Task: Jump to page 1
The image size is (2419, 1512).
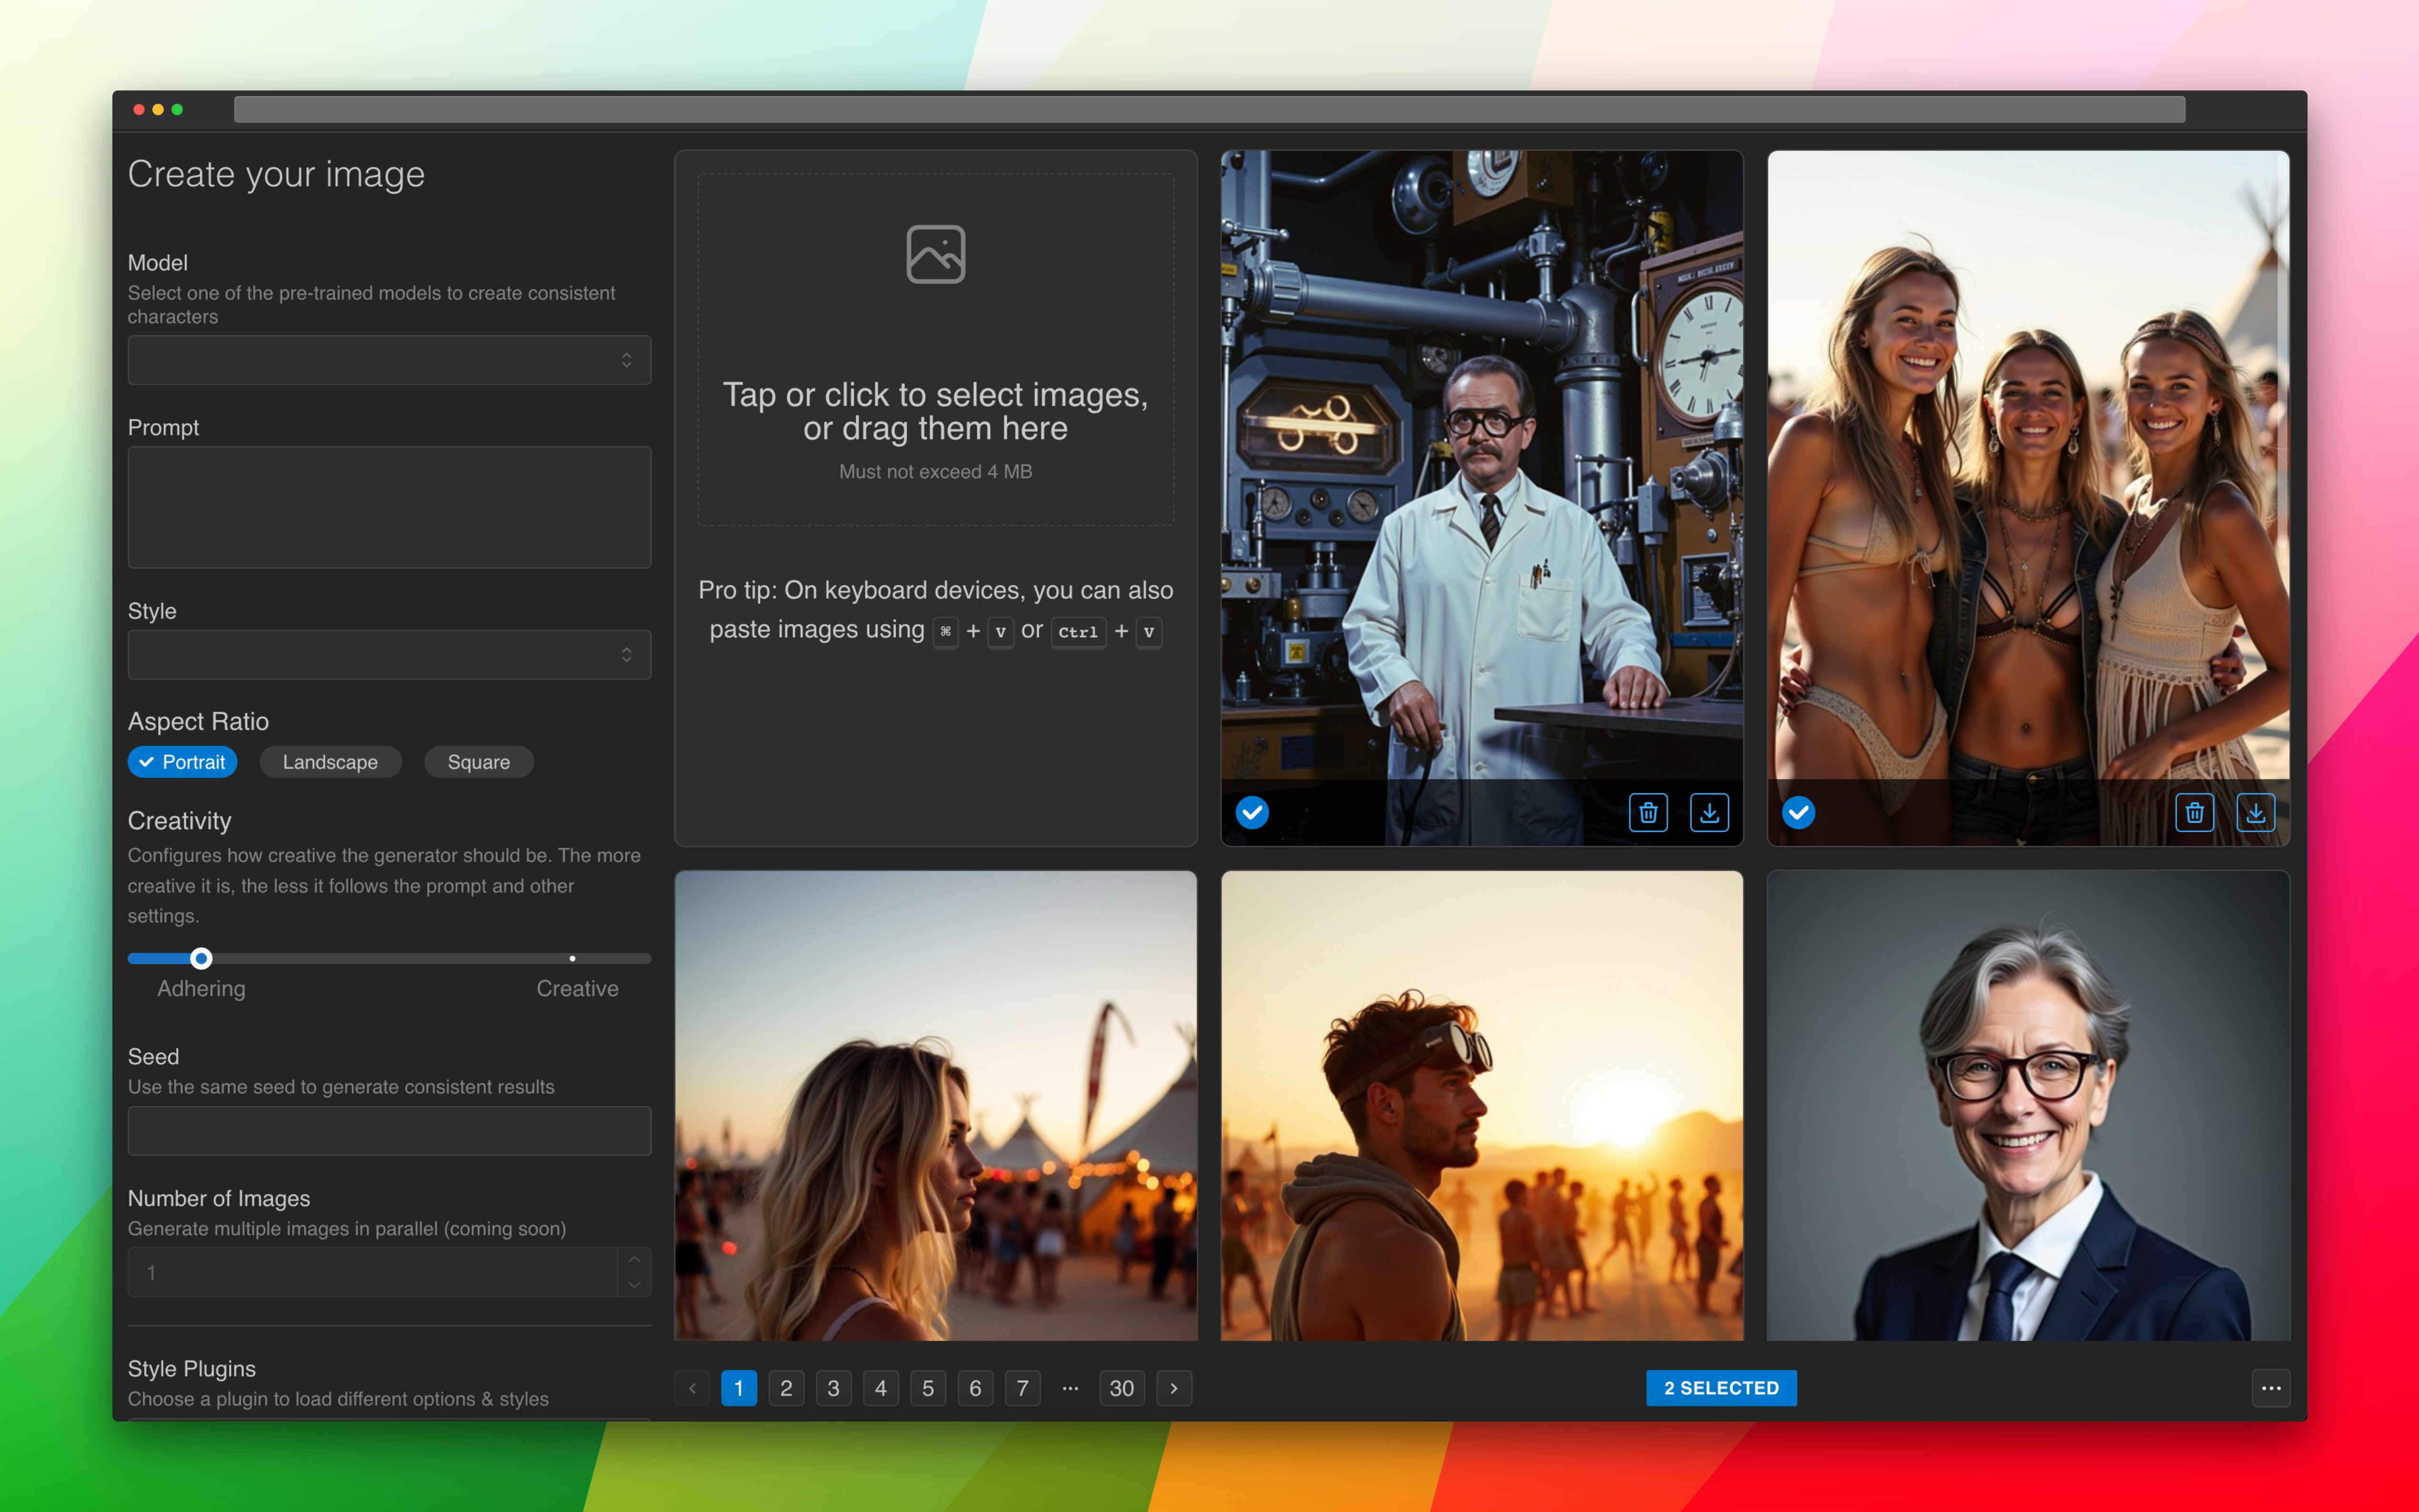Action: (739, 1388)
